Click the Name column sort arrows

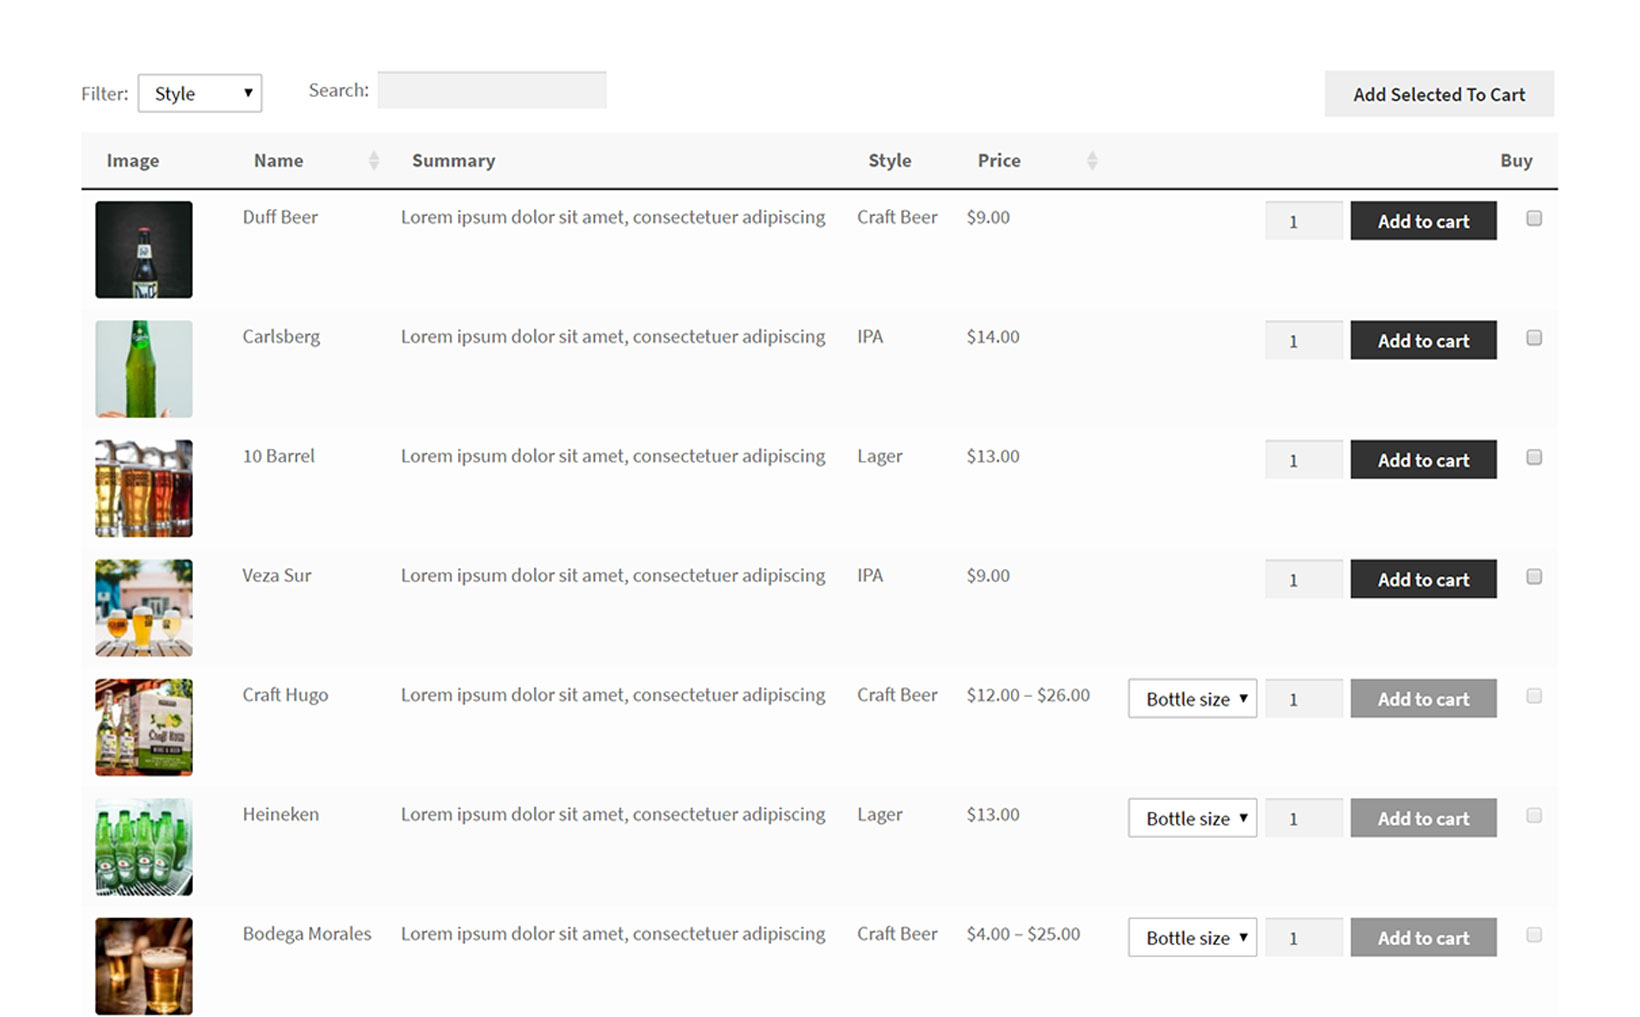(373, 160)
